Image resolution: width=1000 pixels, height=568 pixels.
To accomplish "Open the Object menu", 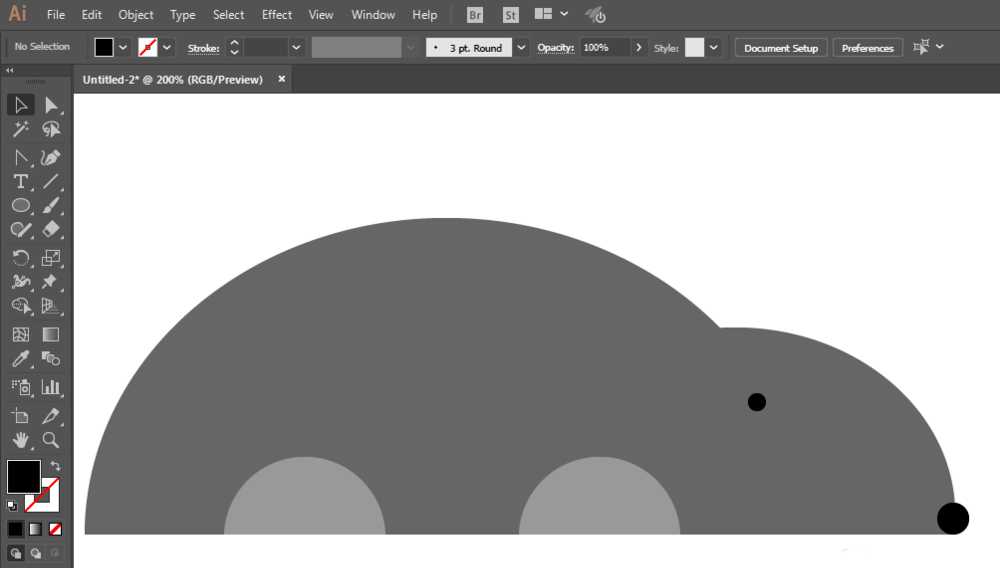I will [136, 15].
